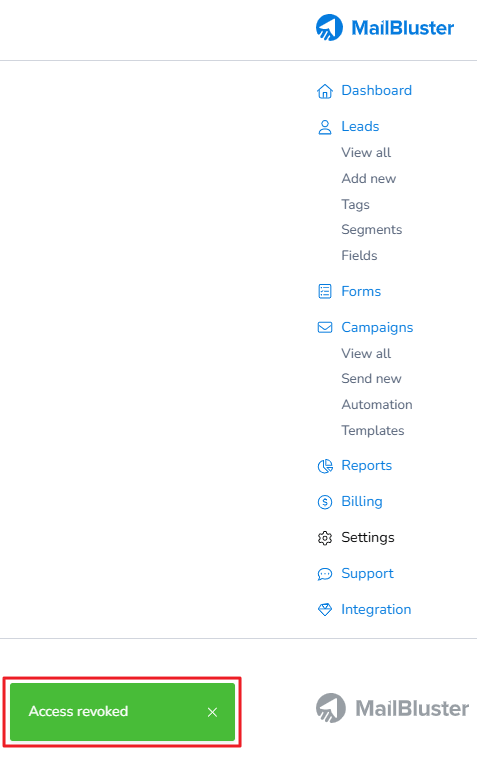Click the Campaigns envelope icon
The image size is (477, 759).
(x=324, y=328)
